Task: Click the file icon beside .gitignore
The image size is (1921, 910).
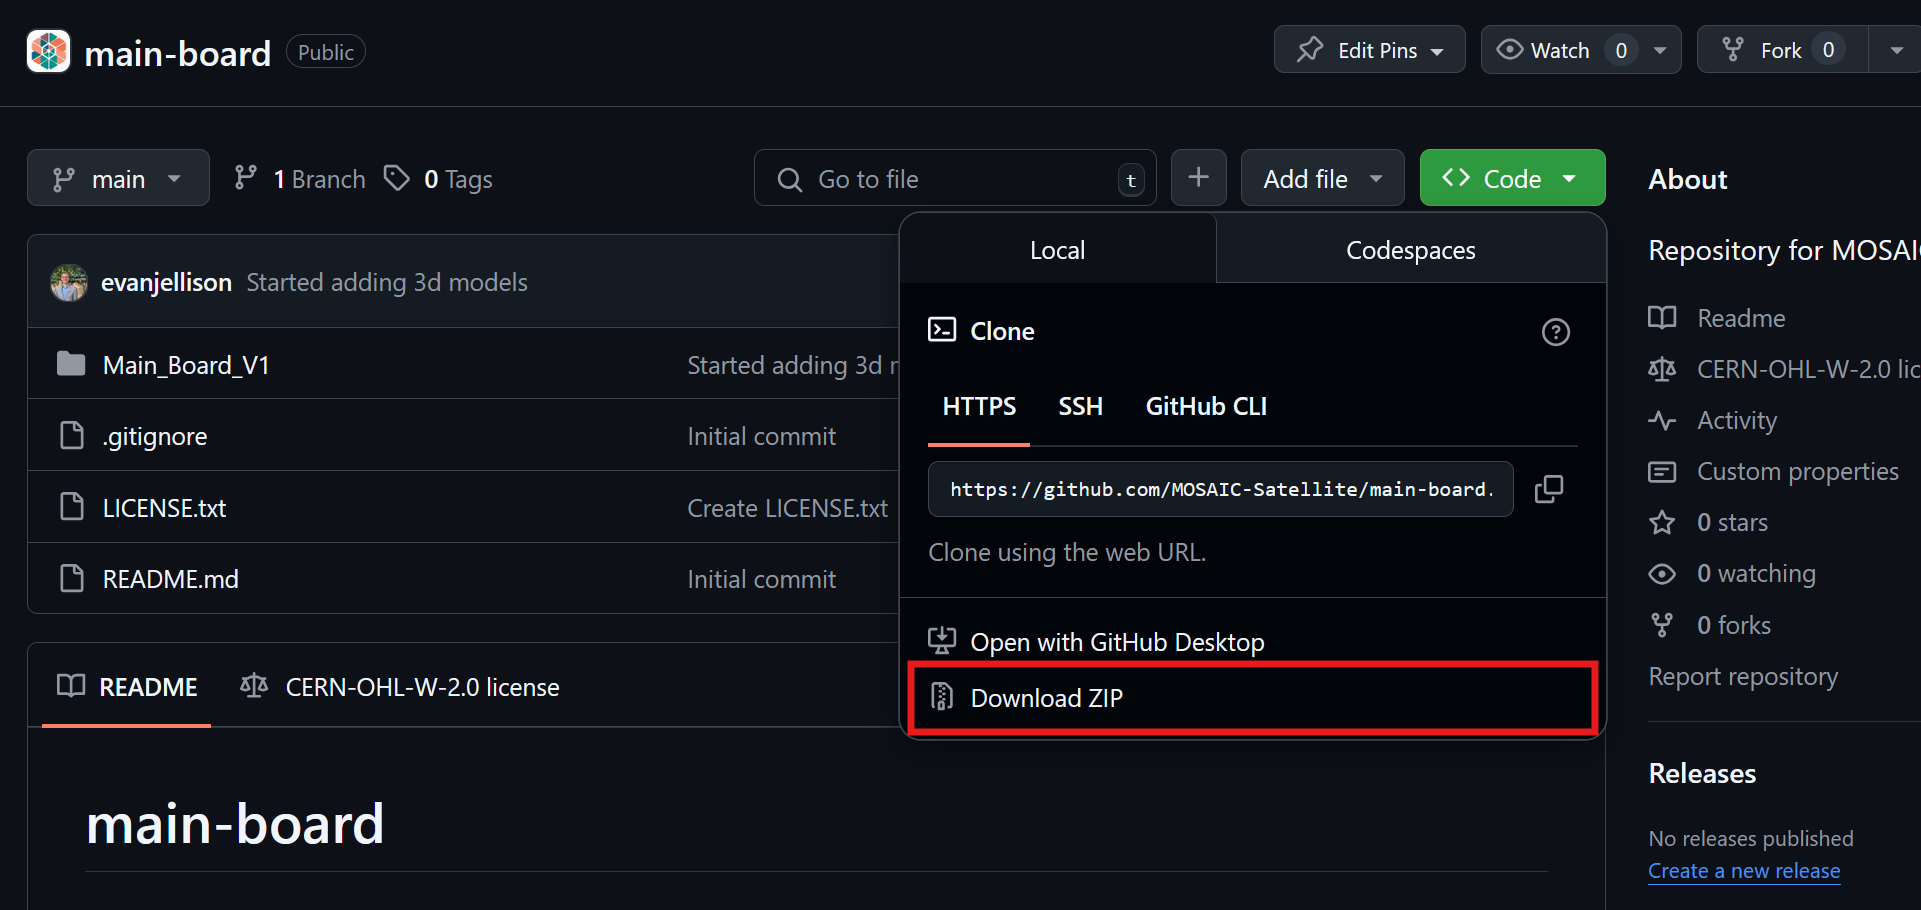Action: pyautogui.click(x=72, y=435)
